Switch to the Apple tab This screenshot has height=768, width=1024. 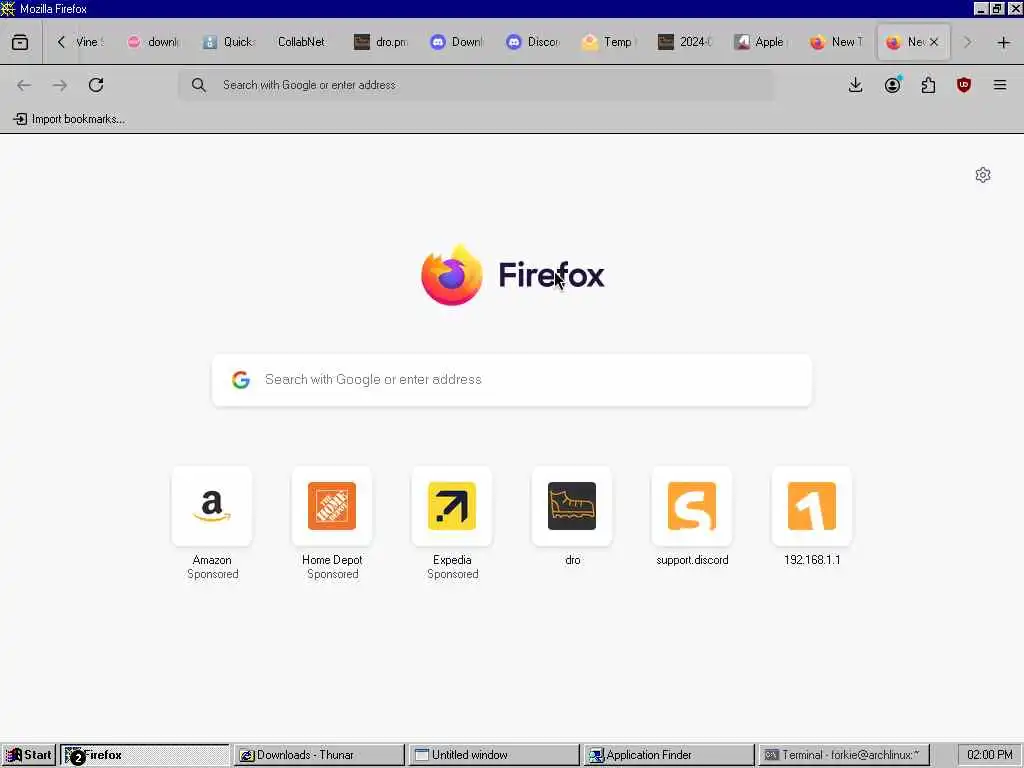pyautogui.click(x=760, y=42)
